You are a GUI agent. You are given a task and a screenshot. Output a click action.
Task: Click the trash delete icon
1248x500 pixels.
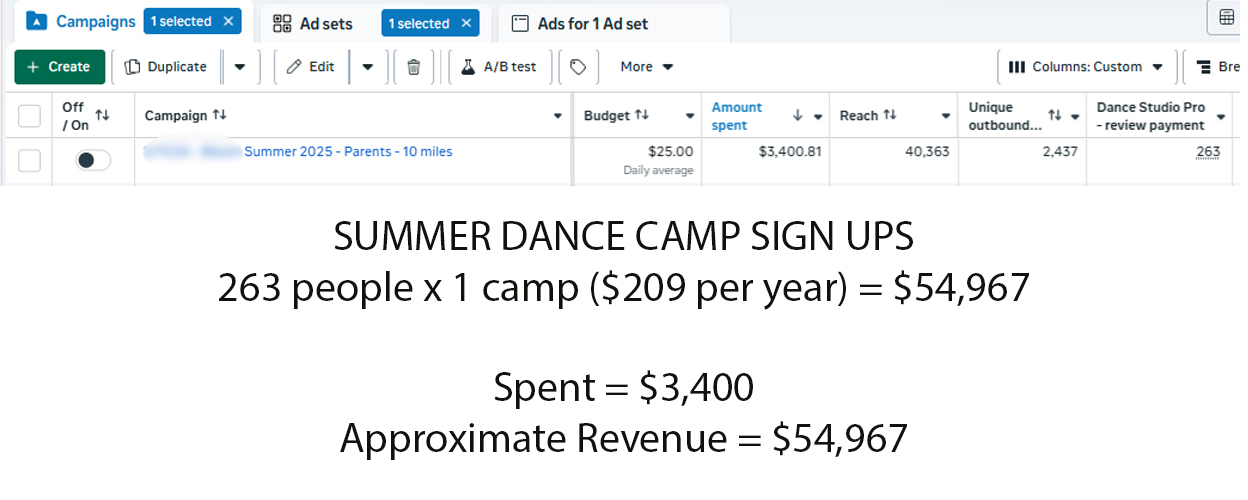click(414, 67)
